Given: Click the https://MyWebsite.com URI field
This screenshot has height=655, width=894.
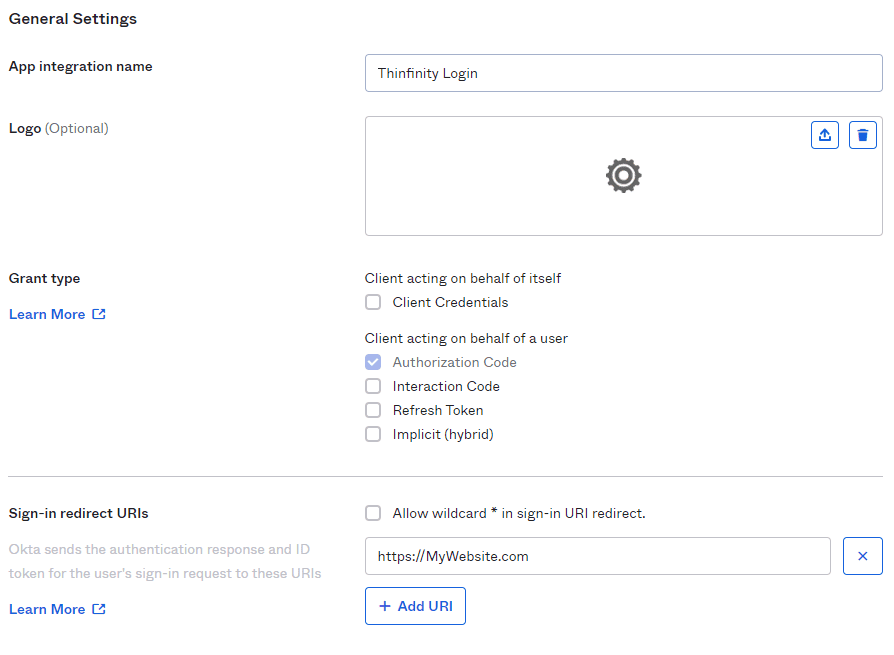Looking at the screenshot, I should [597, 555].
